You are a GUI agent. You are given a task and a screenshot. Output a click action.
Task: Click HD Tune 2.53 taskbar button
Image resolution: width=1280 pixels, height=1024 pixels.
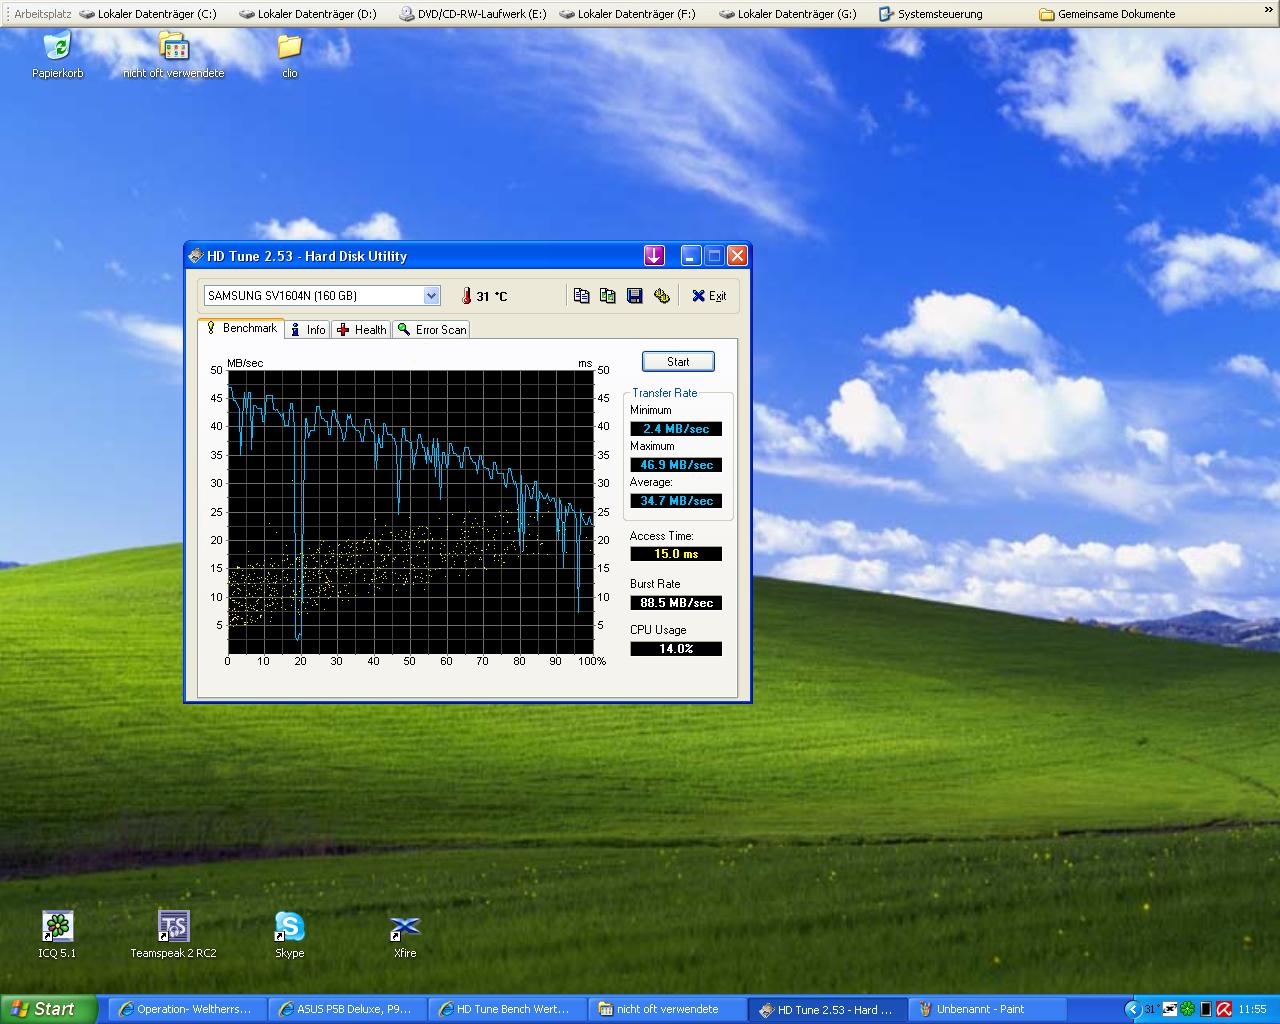[x=829, y=1009]
